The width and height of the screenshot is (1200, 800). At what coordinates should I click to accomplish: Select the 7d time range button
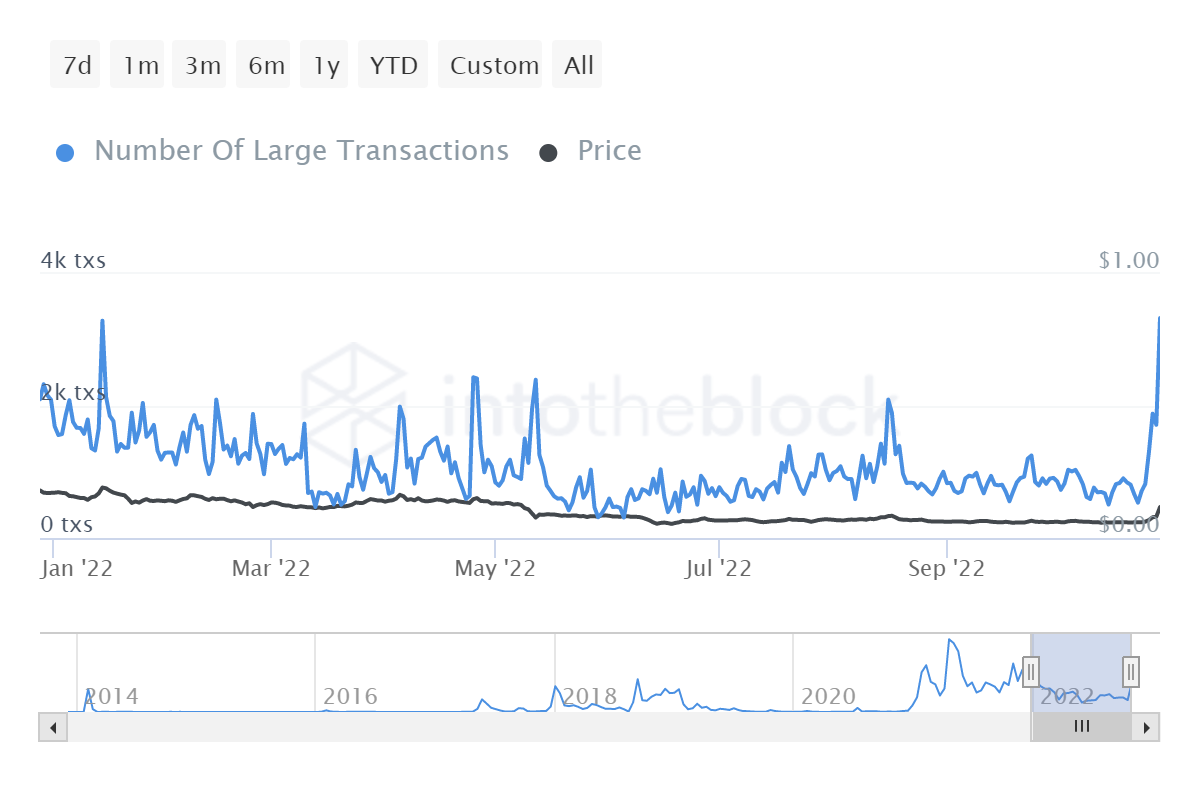(76, 66)
